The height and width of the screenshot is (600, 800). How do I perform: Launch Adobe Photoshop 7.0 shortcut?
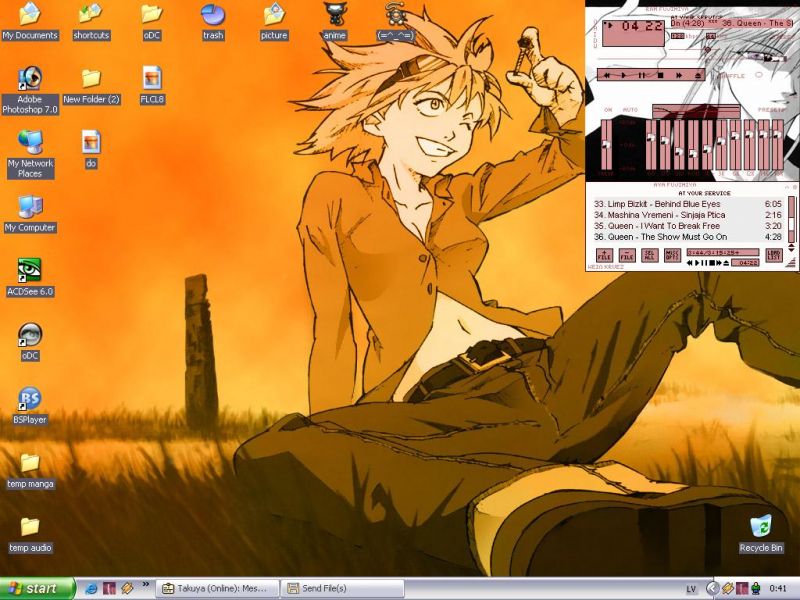pyautogui.click(x=30, y=90)
